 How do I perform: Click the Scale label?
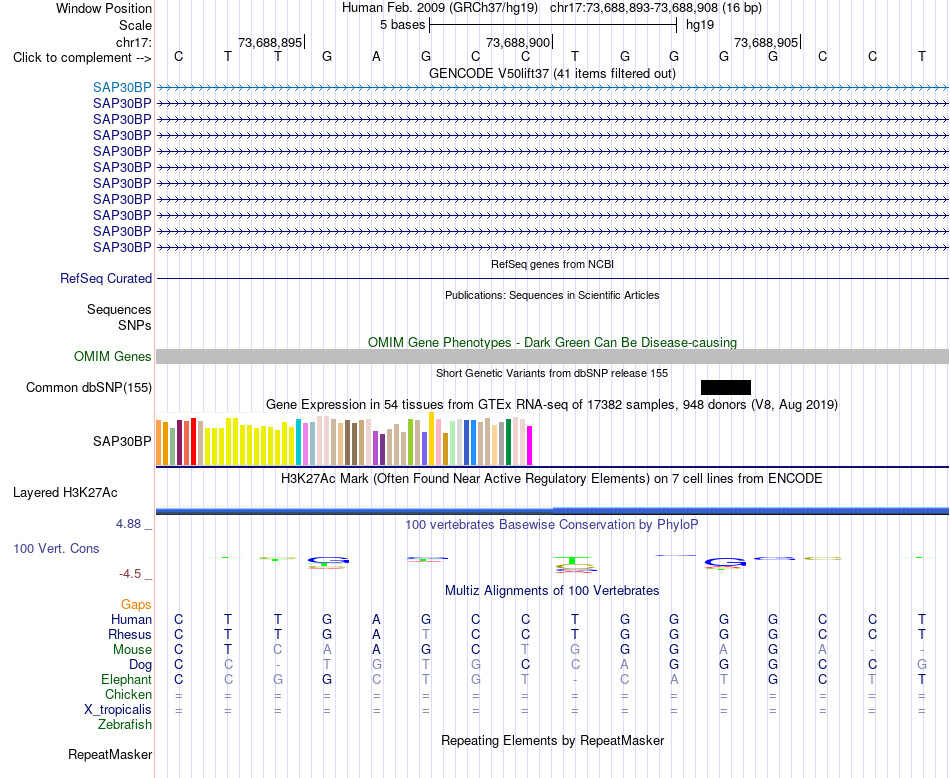point(135,25)
